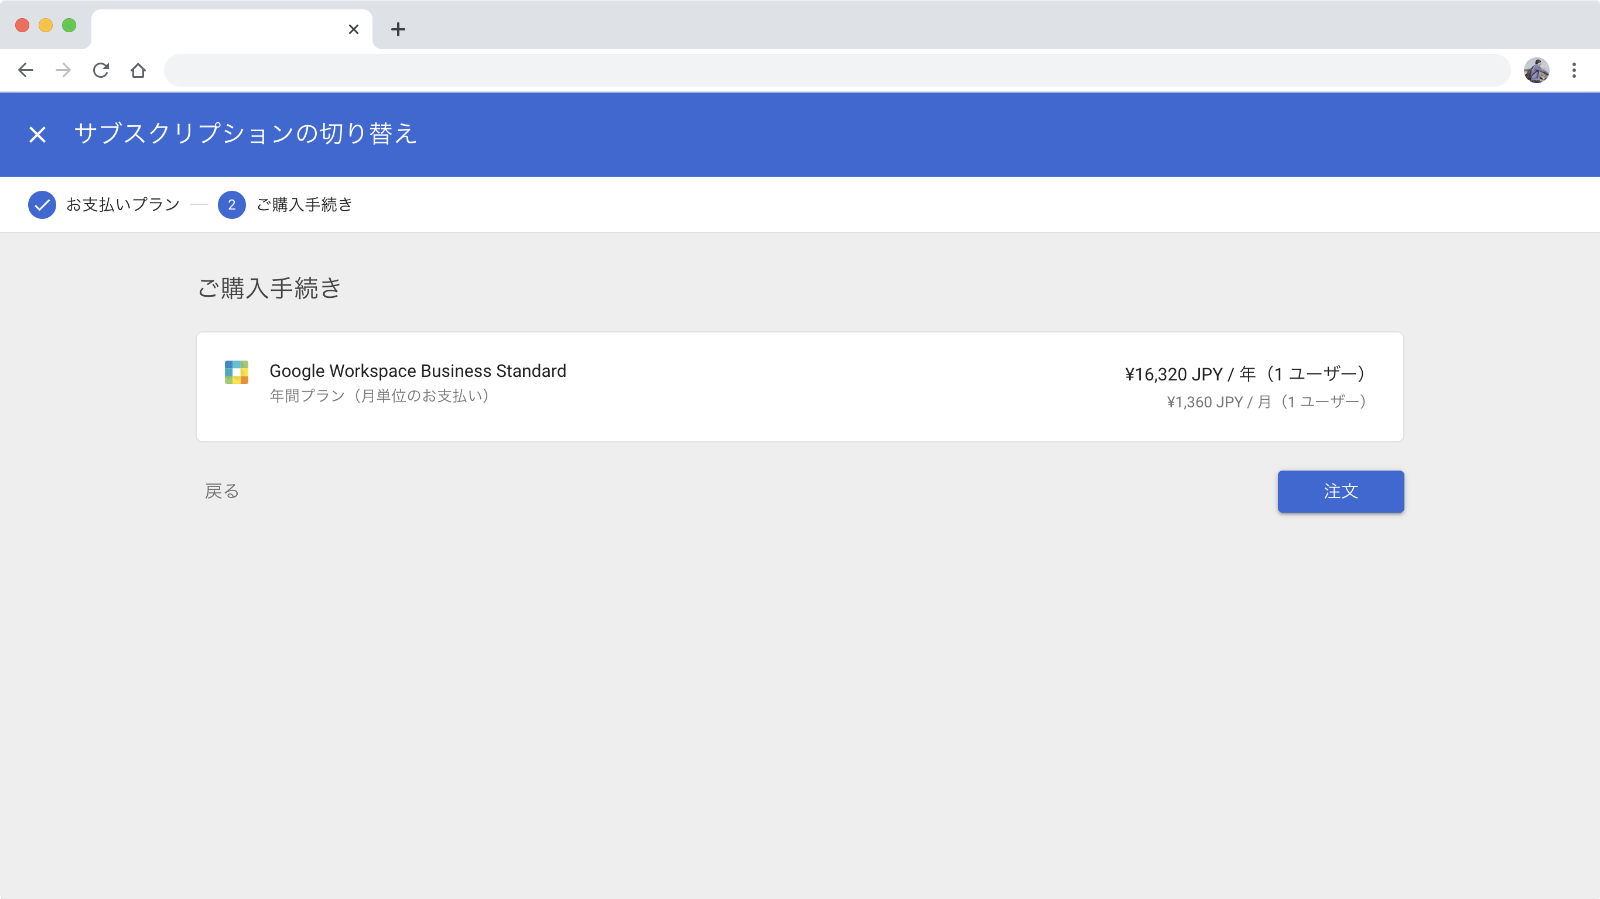The image size is (1600, 899).
Task: Click the Google Workspace product logo
Action: [236, 372]
